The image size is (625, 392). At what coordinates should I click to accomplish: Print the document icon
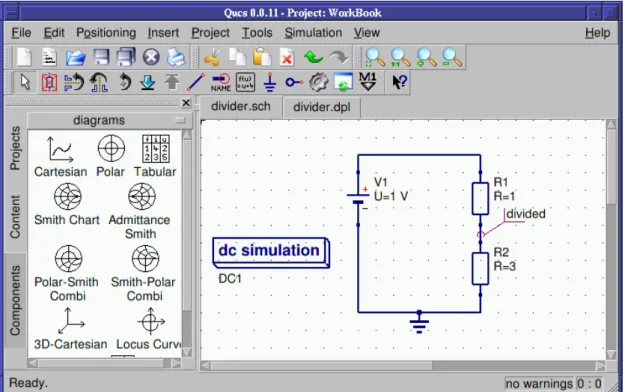[x=176, y=57]
